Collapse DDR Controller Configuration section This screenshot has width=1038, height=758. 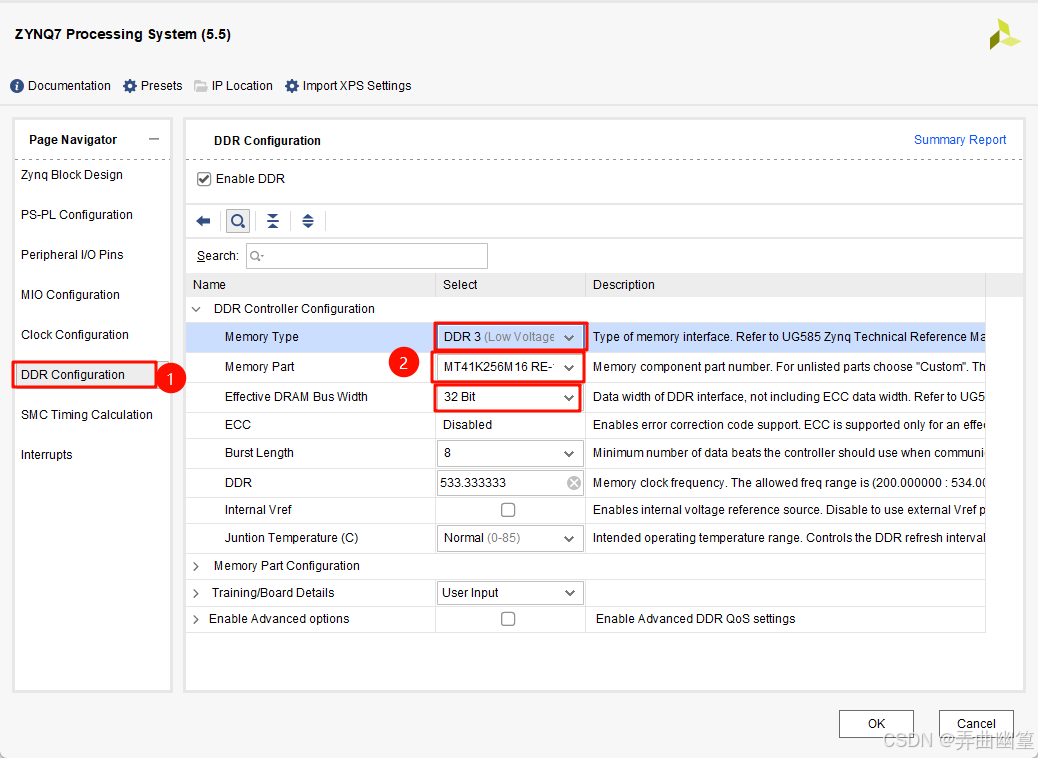196,309
